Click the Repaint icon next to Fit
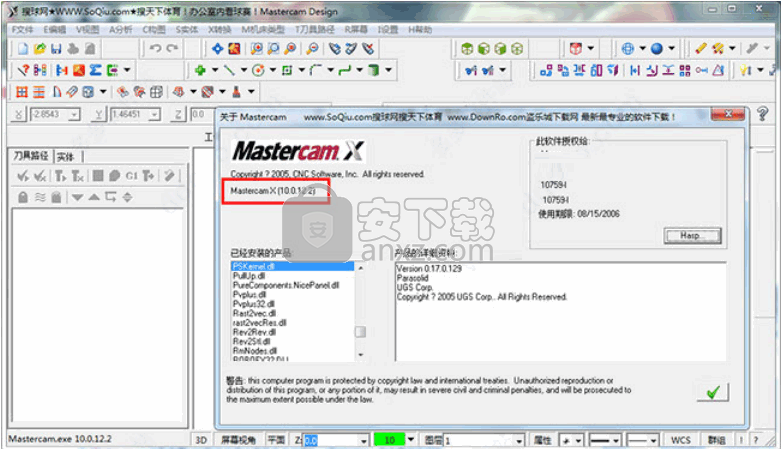Image resolution: width=781 pixels, height=449 pixels. coord(234,48)
